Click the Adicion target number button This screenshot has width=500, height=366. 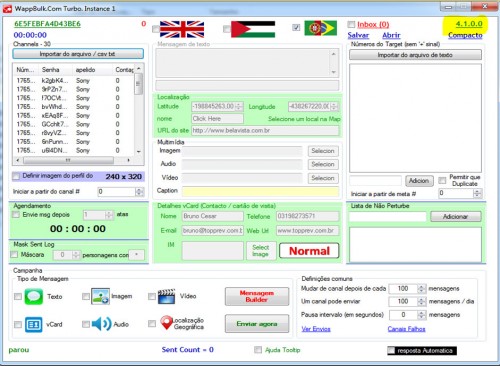pos(419,181)
